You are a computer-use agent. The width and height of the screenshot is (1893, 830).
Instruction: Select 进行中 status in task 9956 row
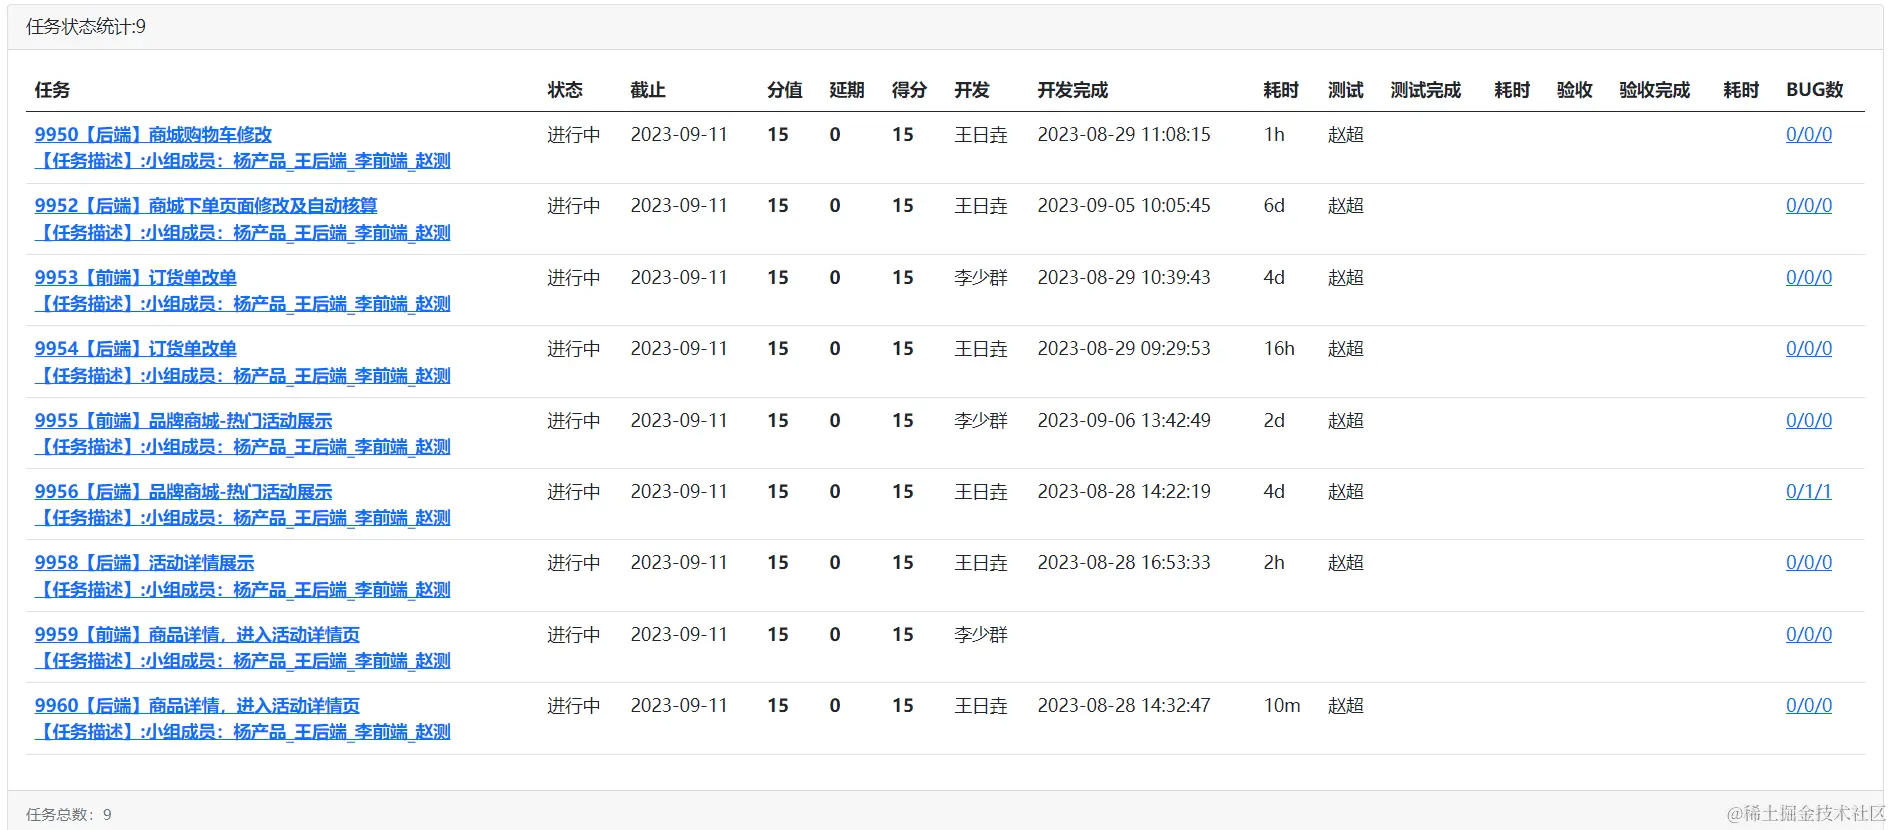point(574,492)
